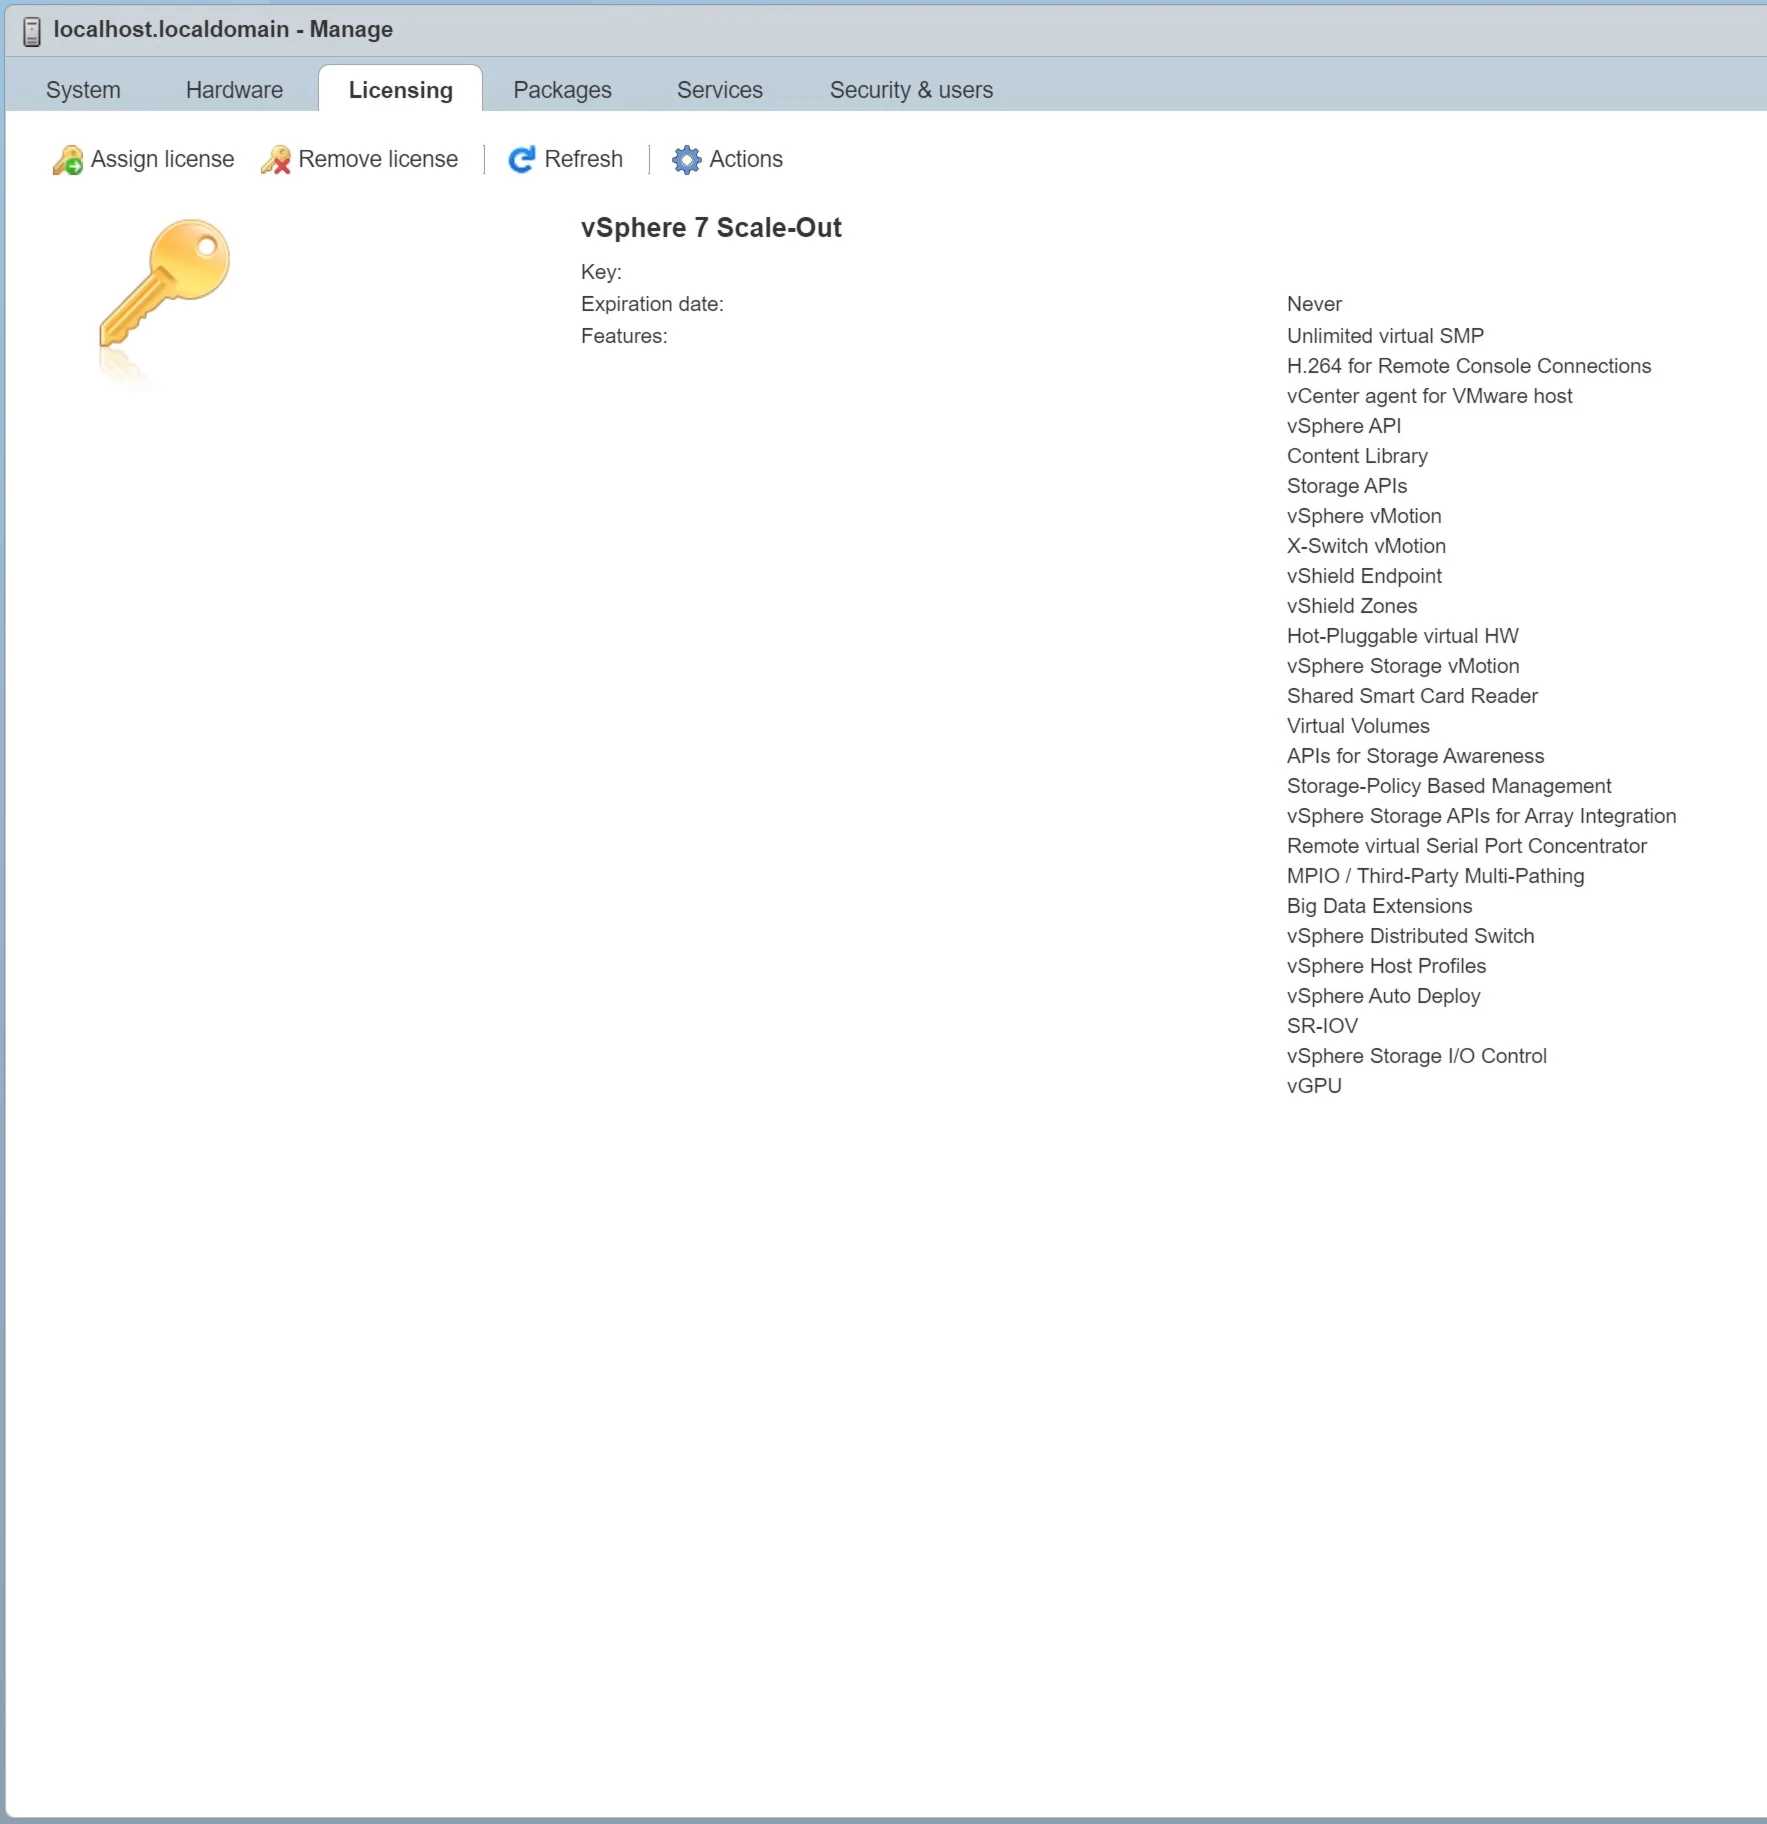The height and width of the screenshot is (1824, 1767).
Task: Click the host icon beside localhost.localdomain
Action: click(32, 31)
